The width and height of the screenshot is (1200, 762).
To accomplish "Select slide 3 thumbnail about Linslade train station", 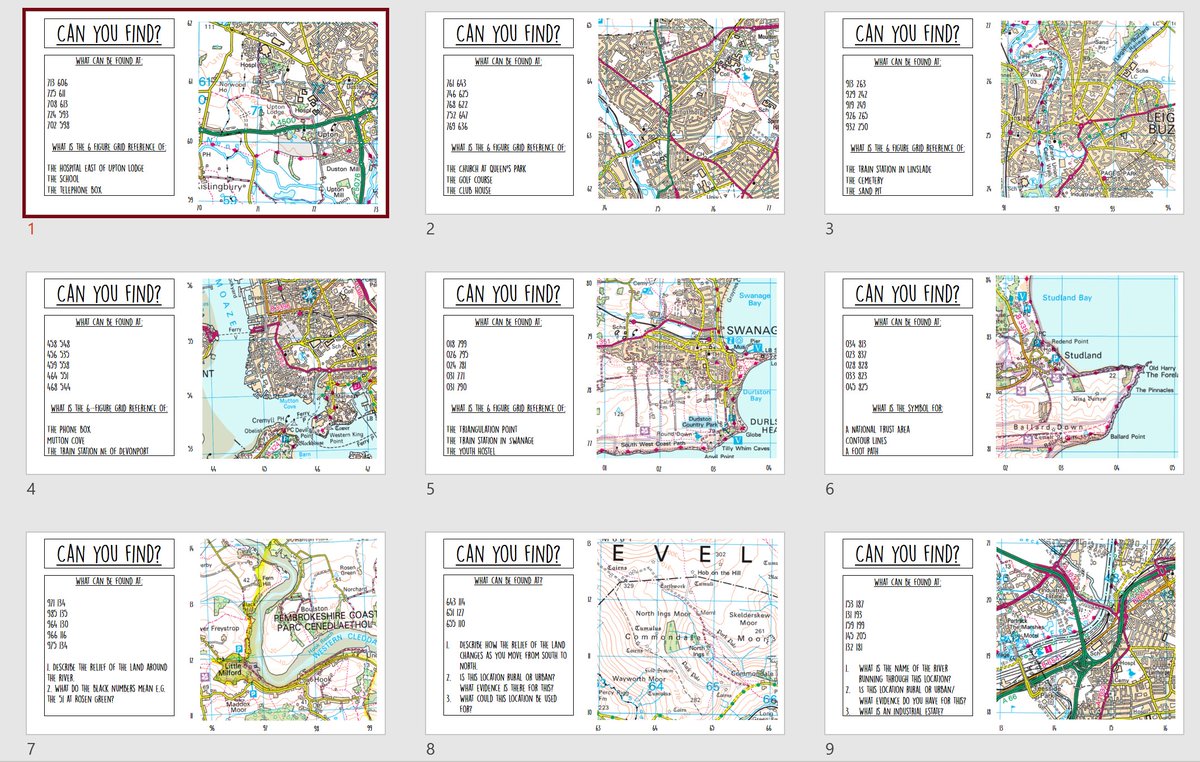I will (1004, 113).
